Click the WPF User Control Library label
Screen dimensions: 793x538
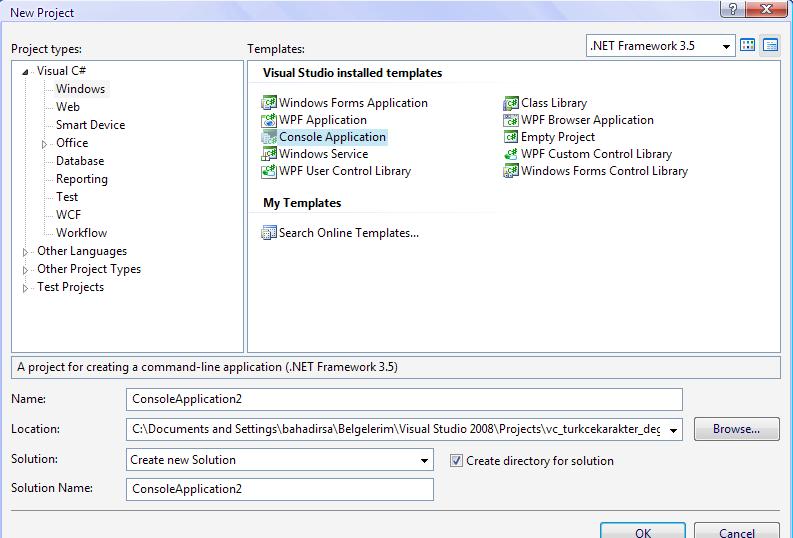coord(345,171)
